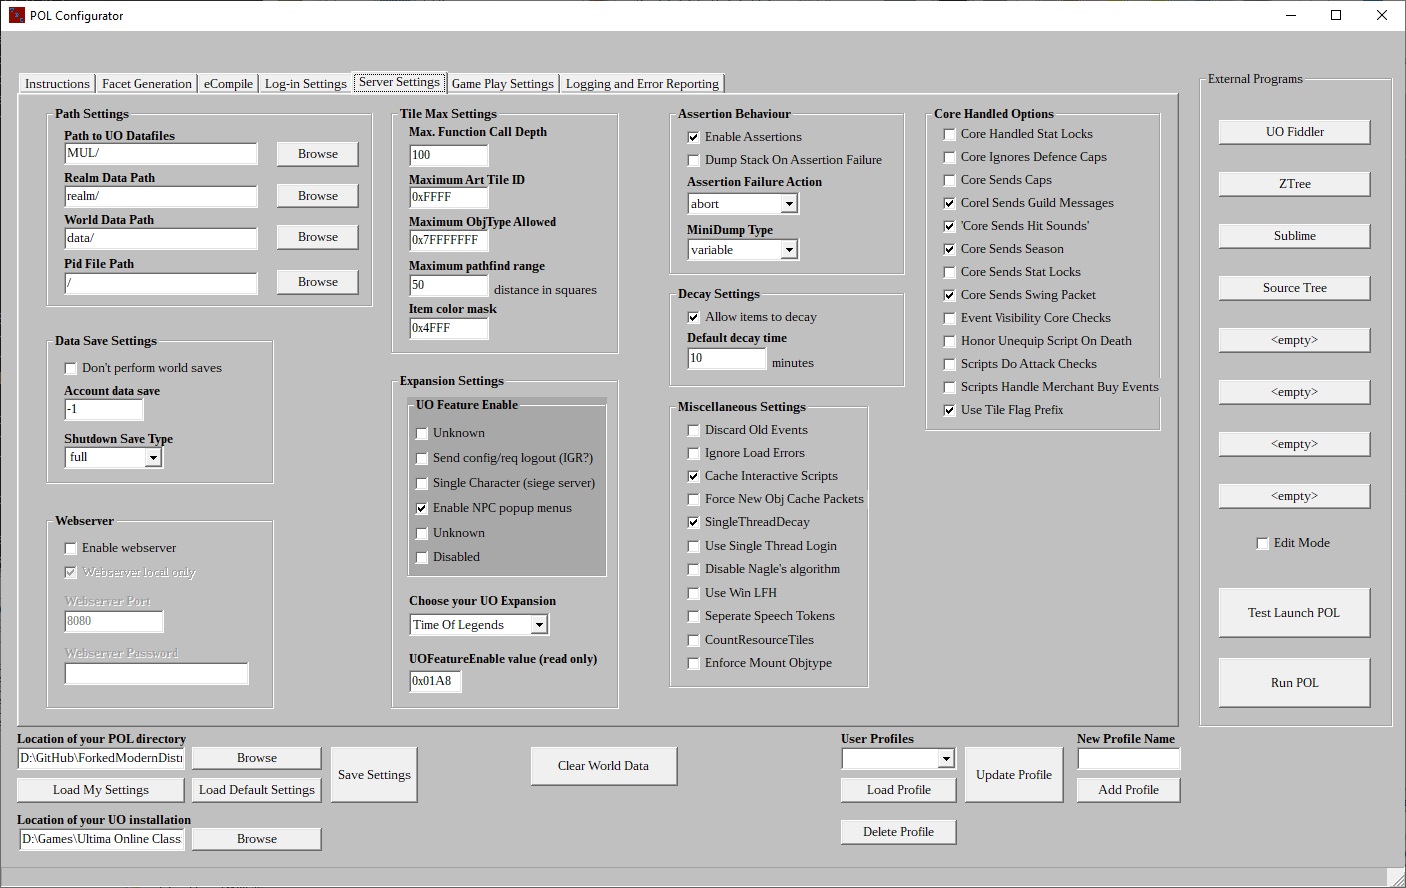
Task: Click the Clear World Data button
Action: (603, 766)
